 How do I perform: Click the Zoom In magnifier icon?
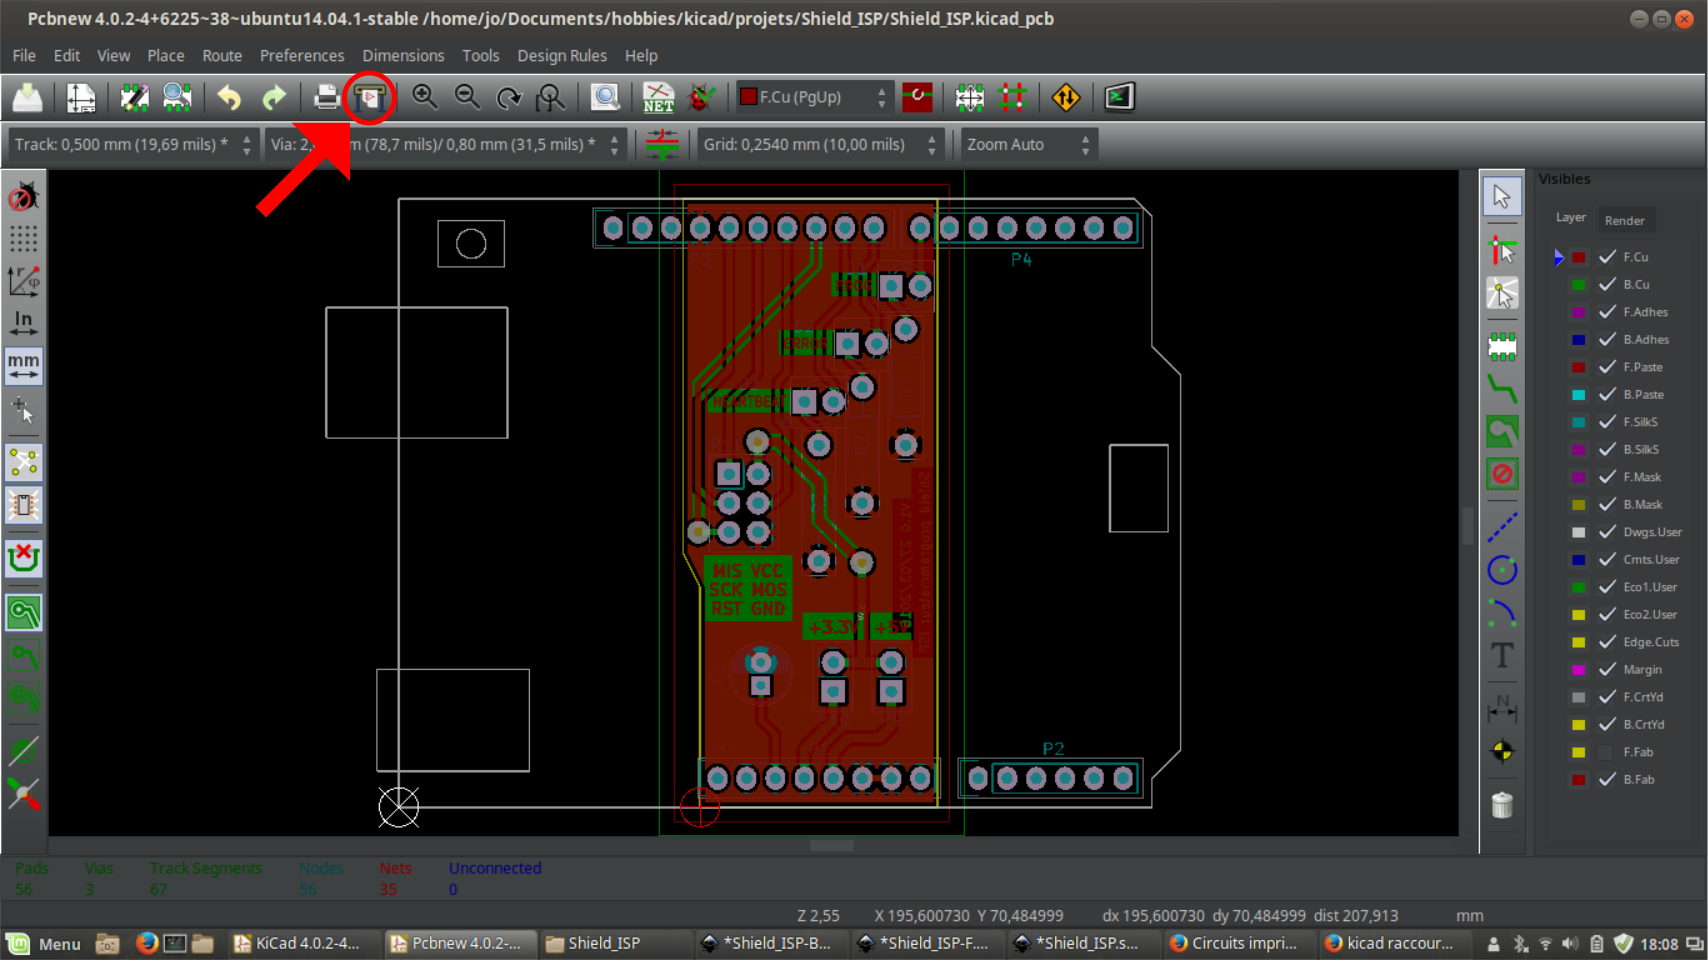coord(425,97)
